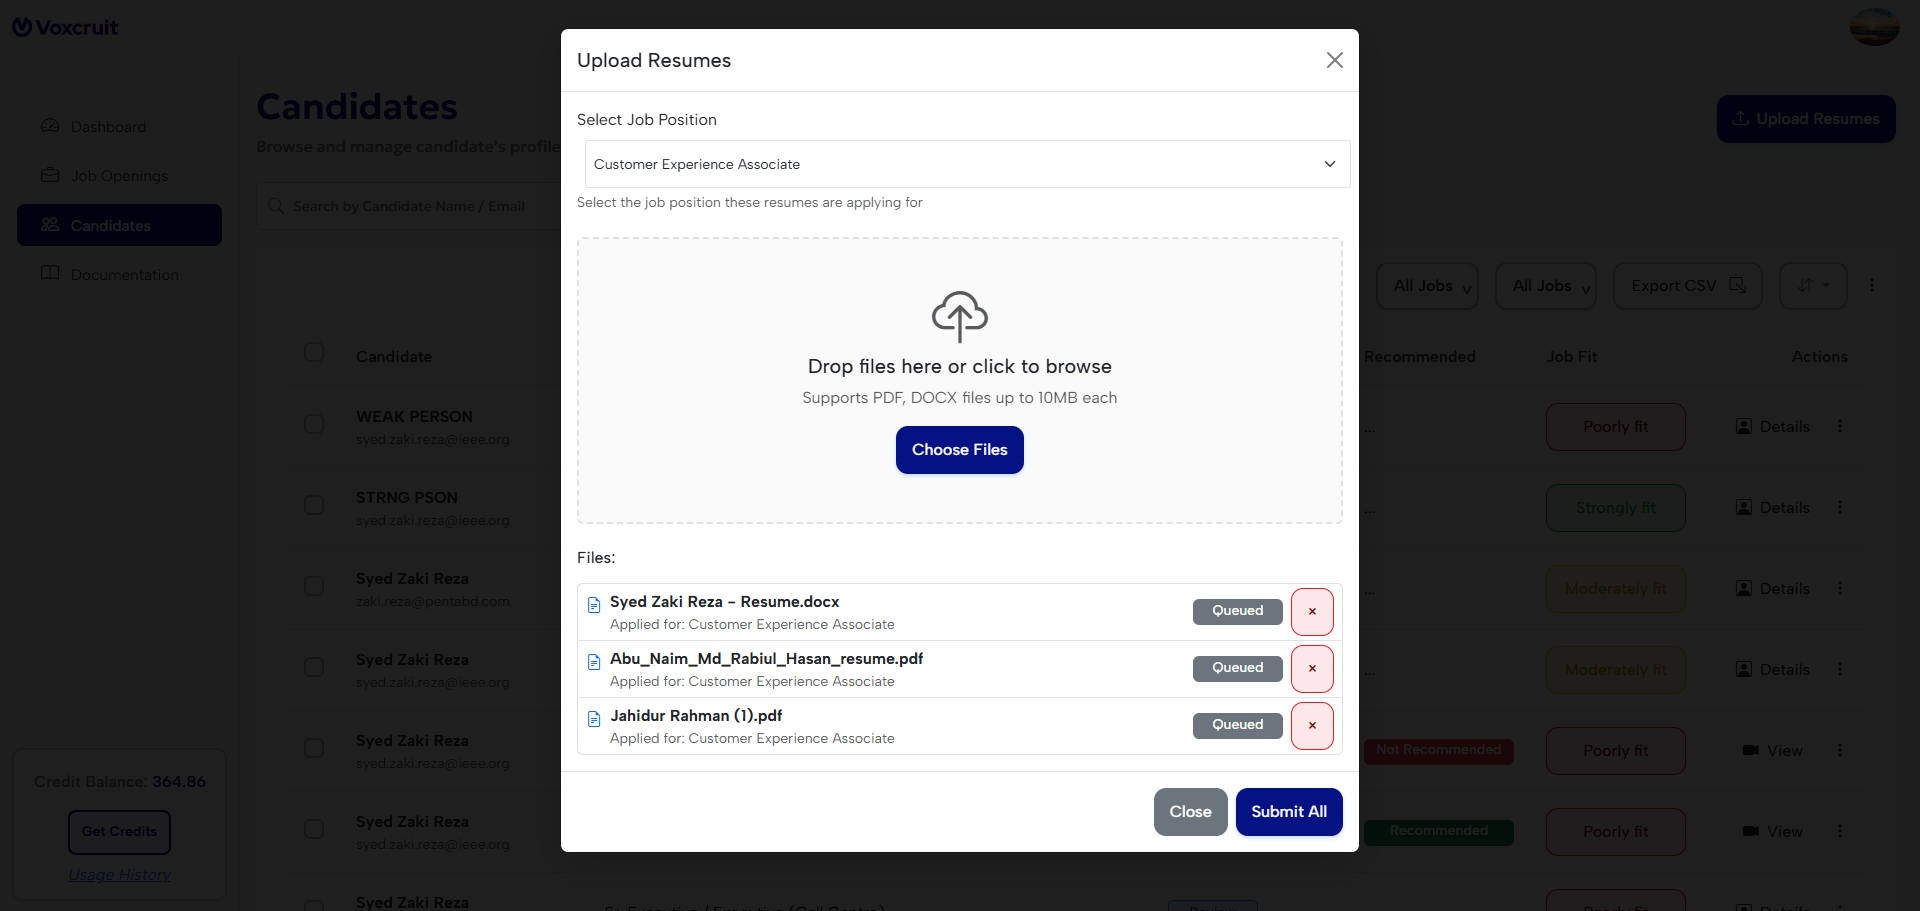Open the sort order dropdown
This screenshot has height=911, width=1920.
(1813, 286)
